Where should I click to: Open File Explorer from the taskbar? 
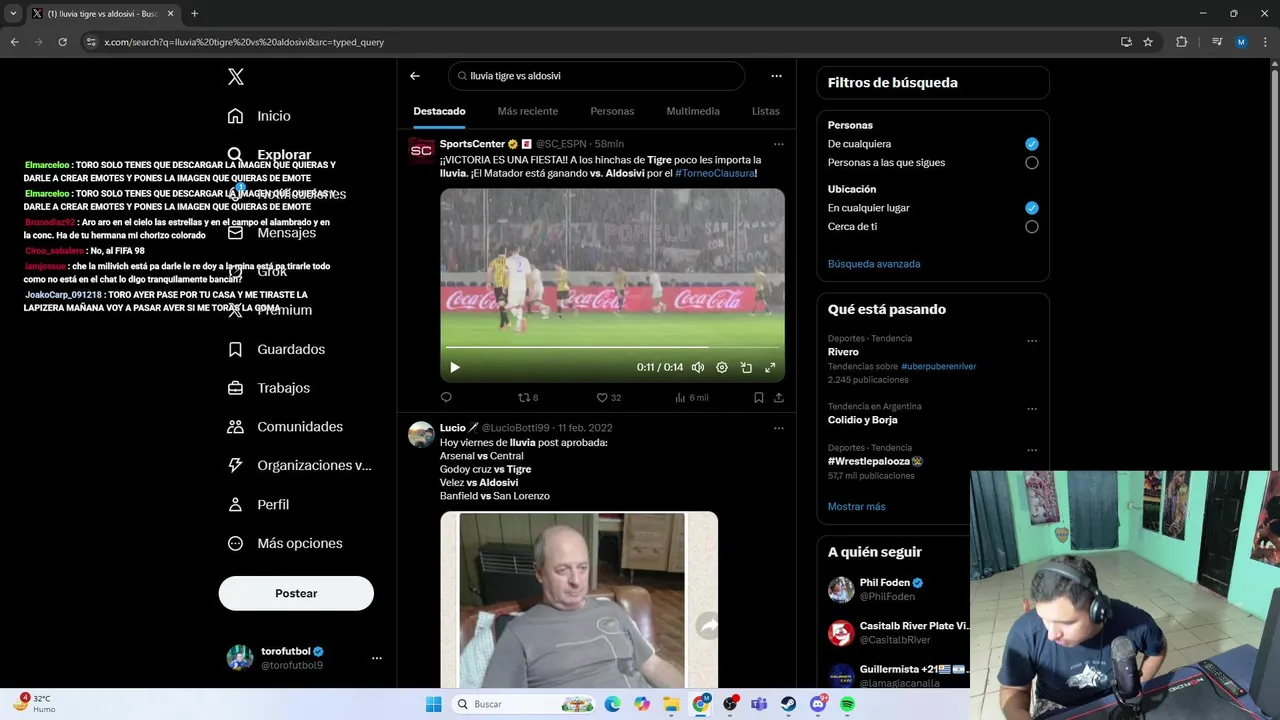pos(671,704)
